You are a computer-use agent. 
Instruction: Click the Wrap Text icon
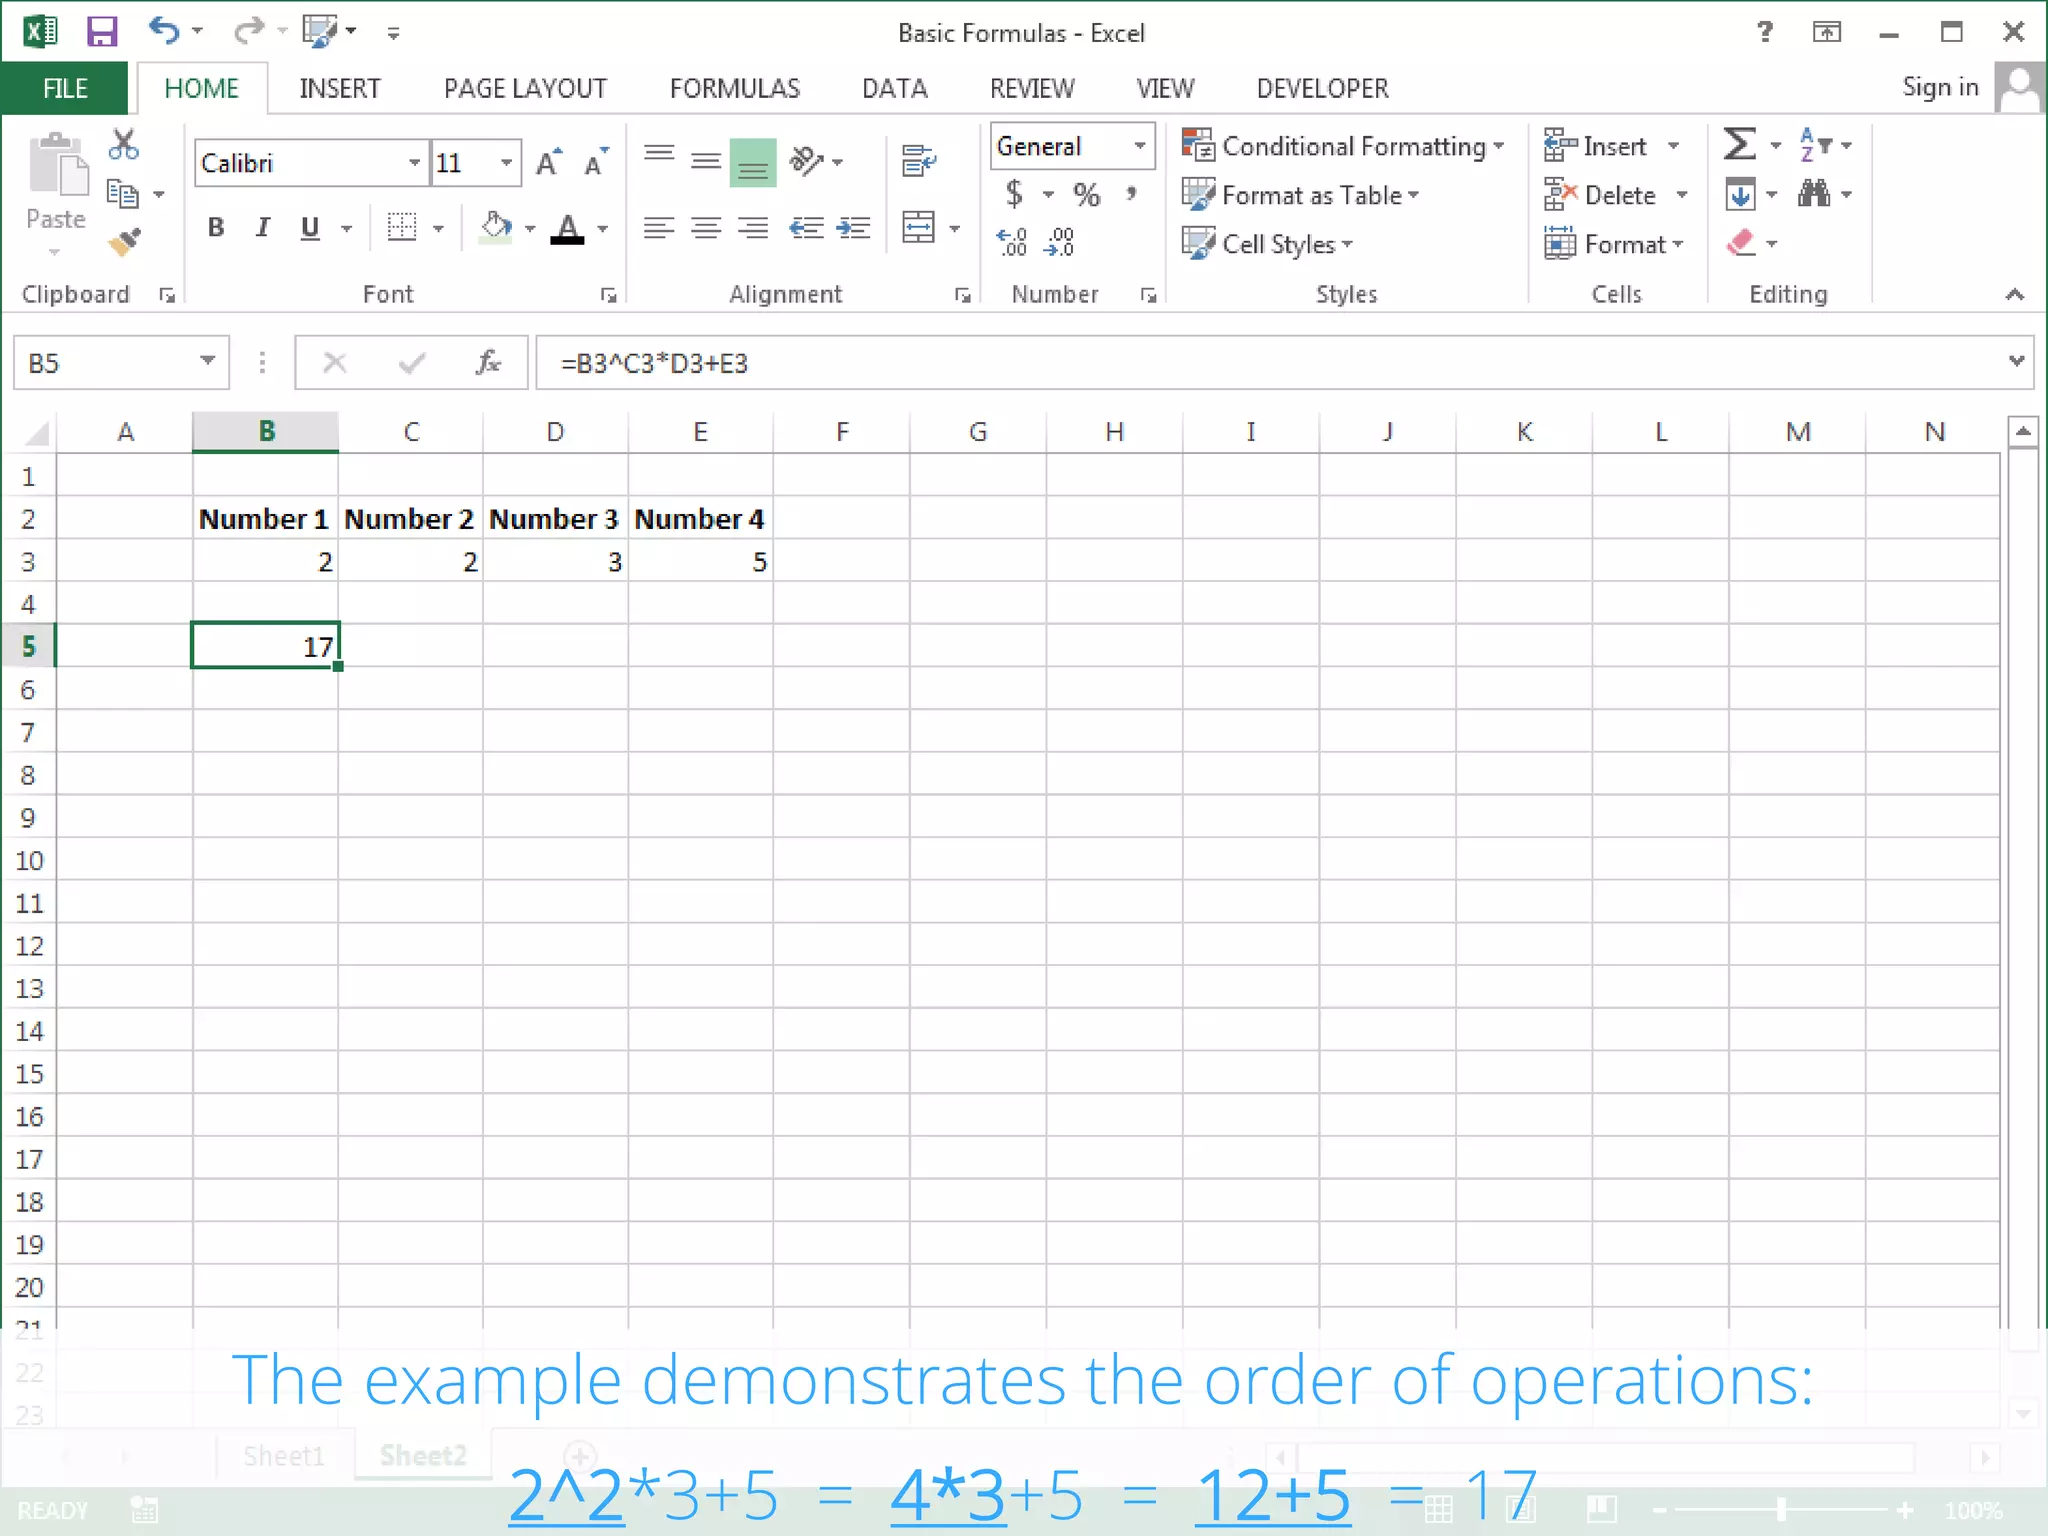click(x=918, y=160)
